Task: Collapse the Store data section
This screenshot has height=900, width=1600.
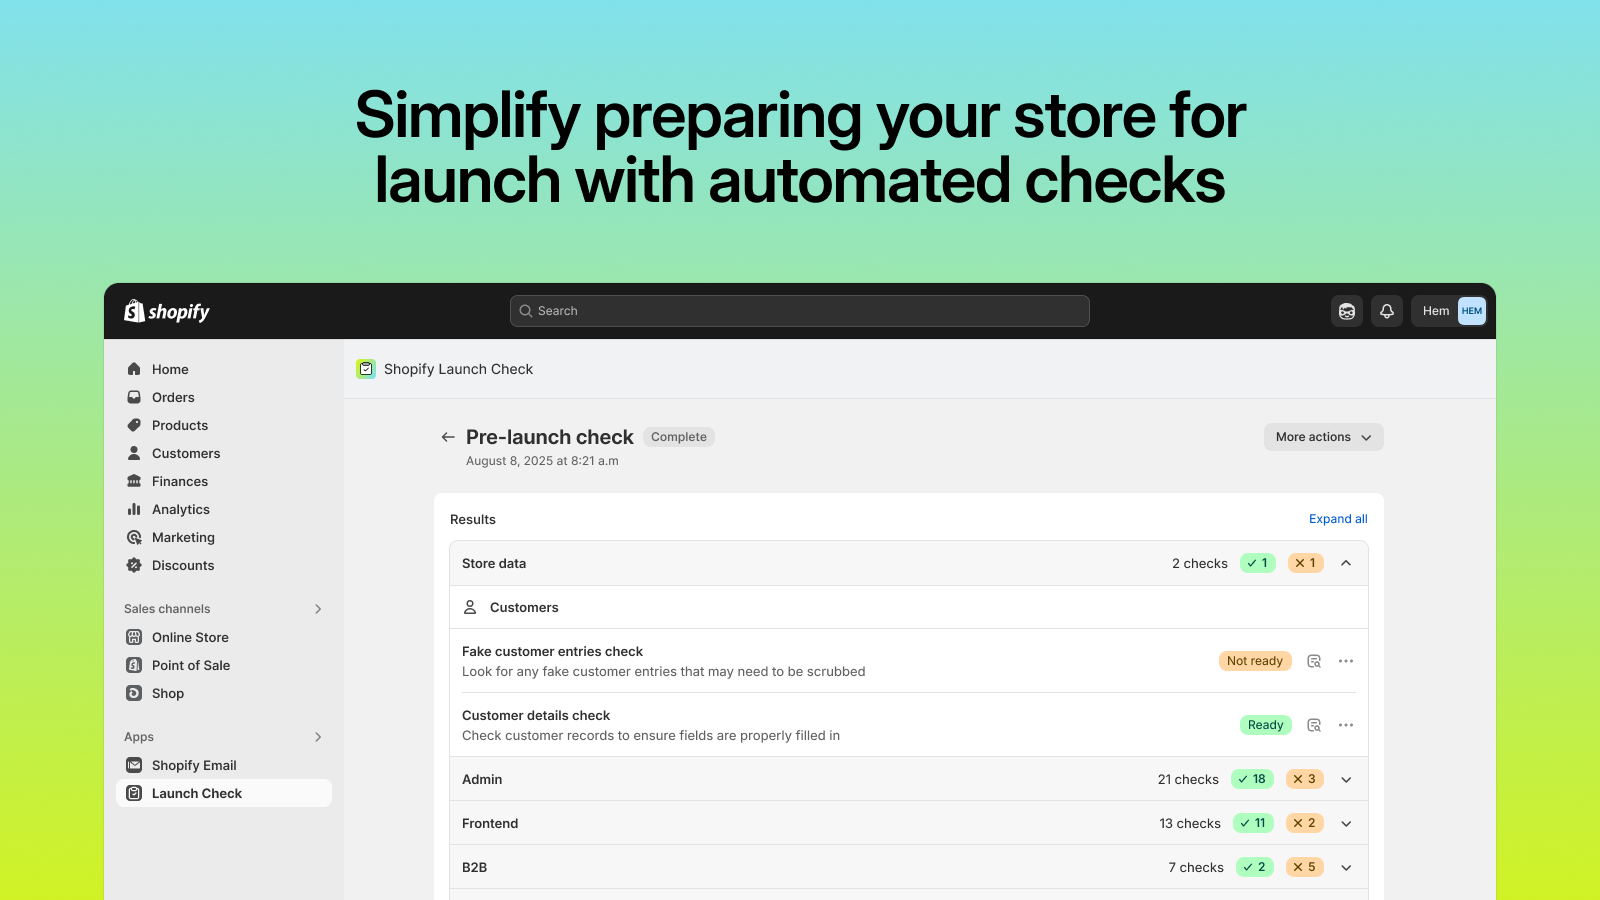Action: 1346,563
